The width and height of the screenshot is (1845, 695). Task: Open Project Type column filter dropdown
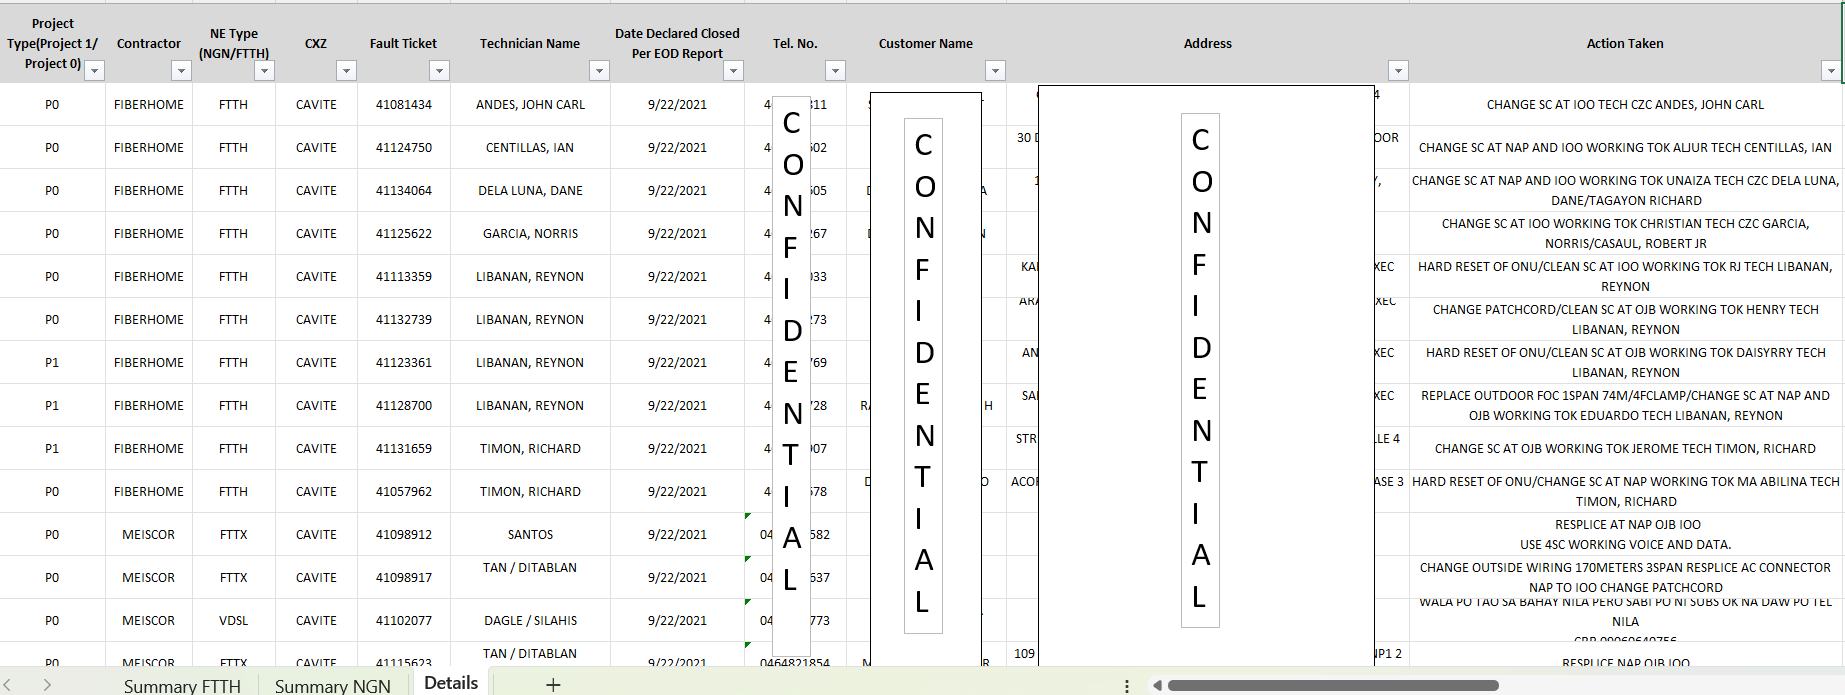pos(95,71)
